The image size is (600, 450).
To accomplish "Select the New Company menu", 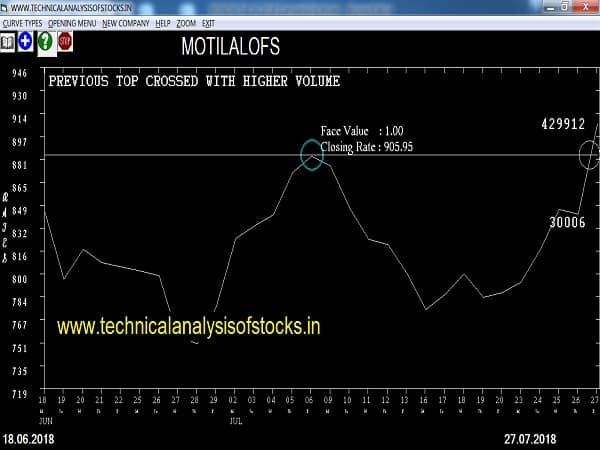I will pyautogui.click(x=126, y=22).
